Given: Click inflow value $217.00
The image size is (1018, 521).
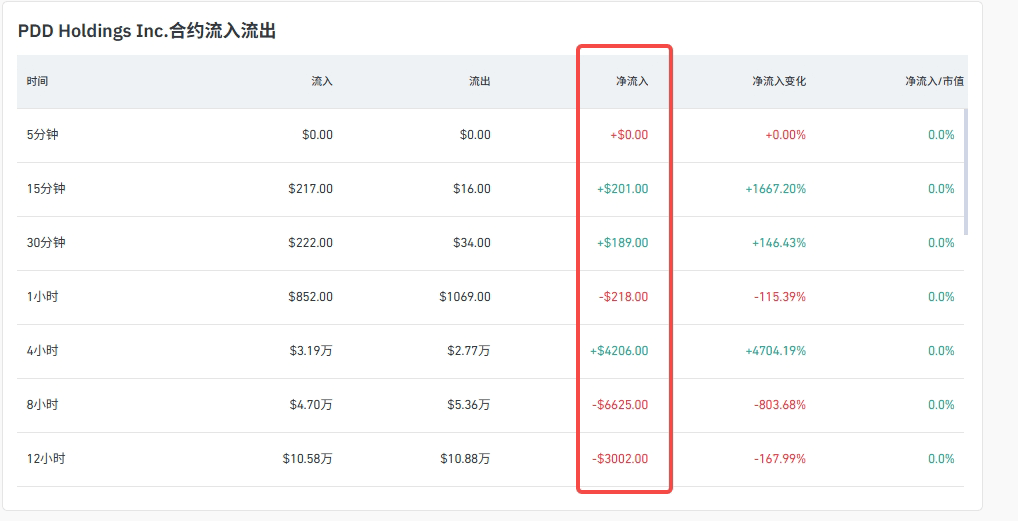Looking at the screenshot, I should coord(311,188).
